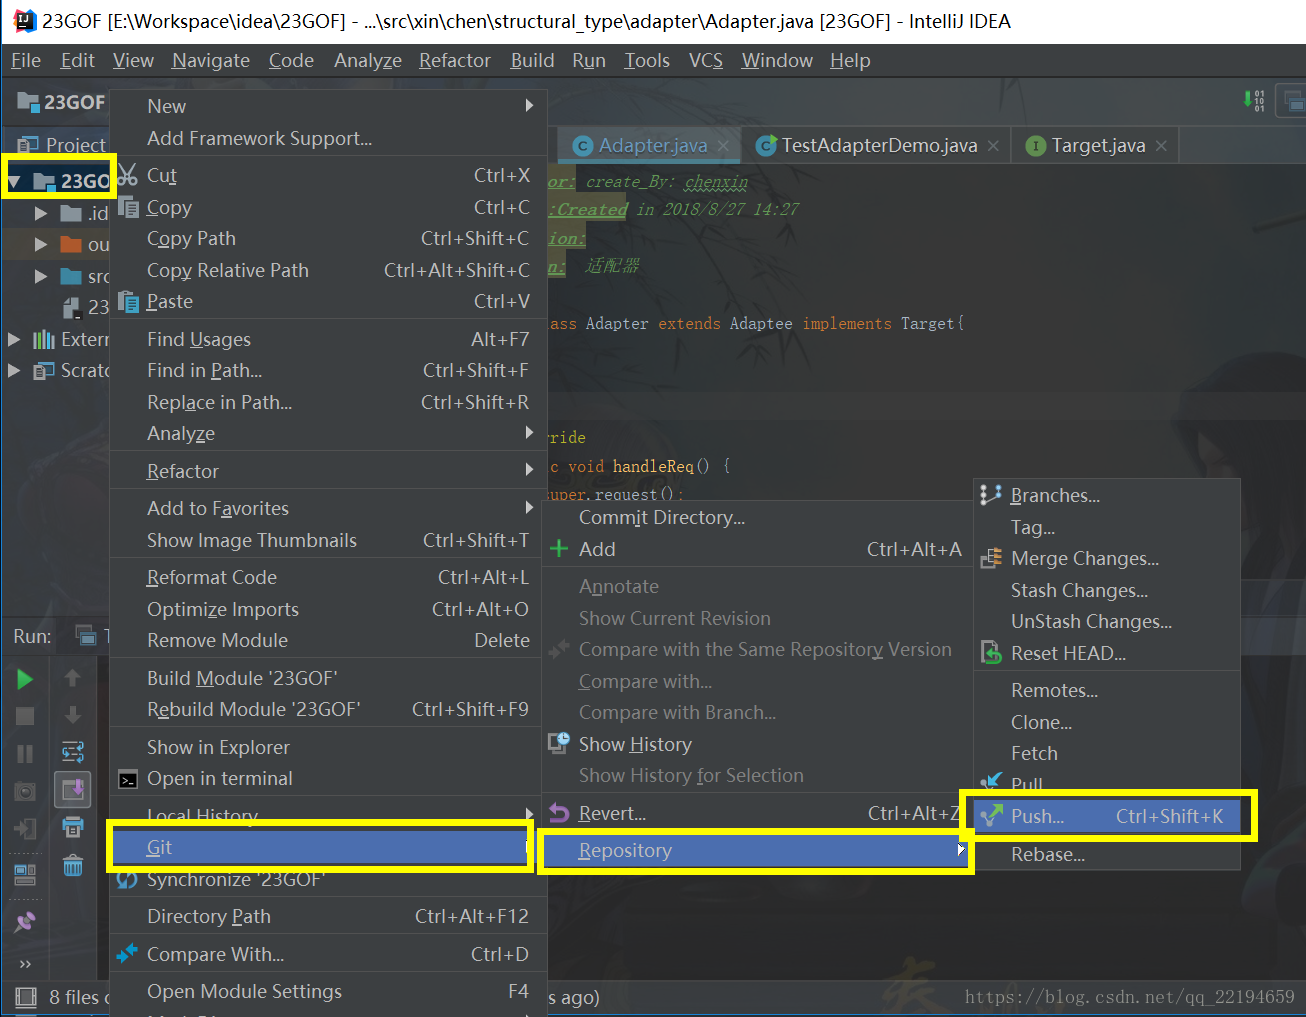1306x1017 pixels.
Task: Click the Pause icon in Run panel
Action: click(25, 753)
